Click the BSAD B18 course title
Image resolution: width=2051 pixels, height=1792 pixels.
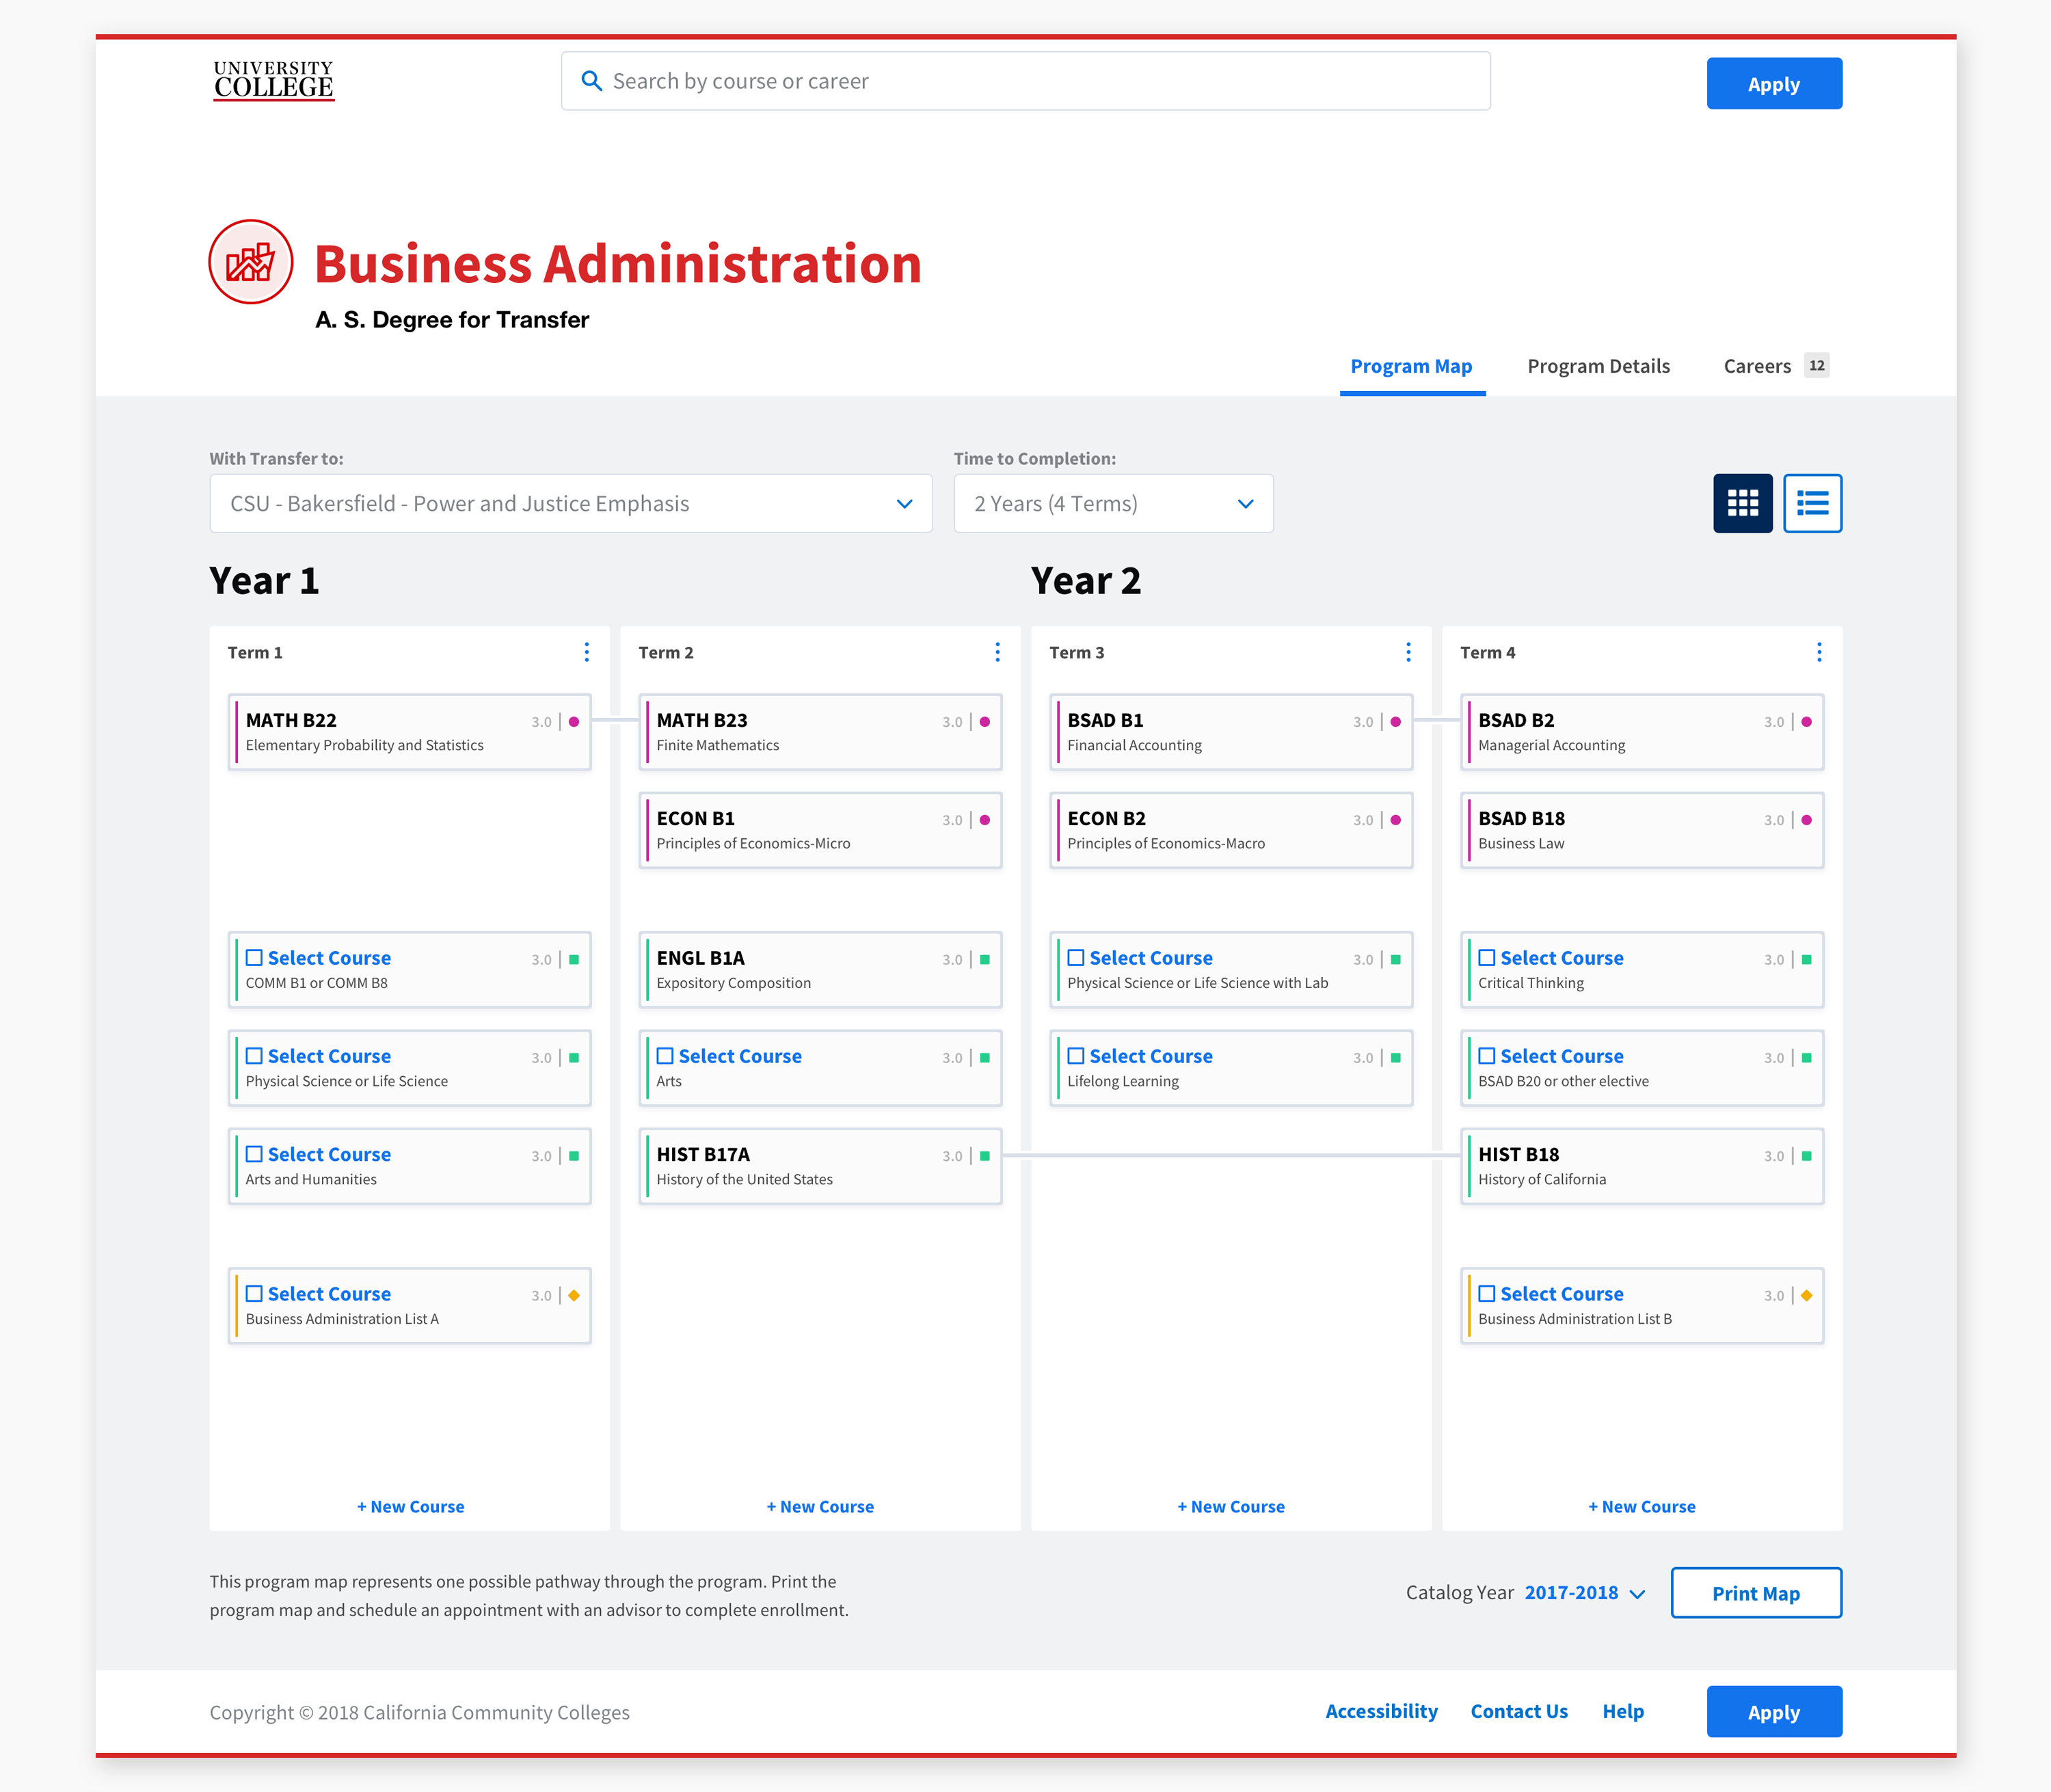tap(1522, 818)
